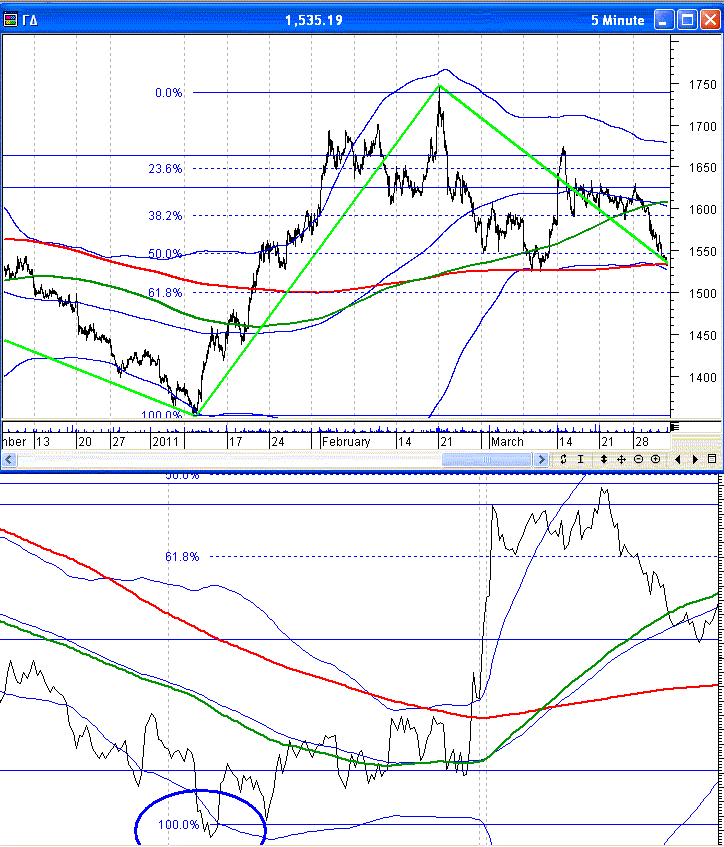
Task: Shift chart right with black arrow
Action: tap(695, 459)
